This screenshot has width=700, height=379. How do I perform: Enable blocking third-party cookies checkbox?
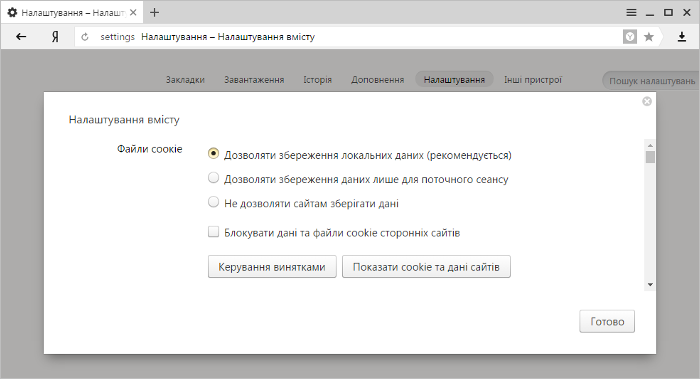pos(213,232)
